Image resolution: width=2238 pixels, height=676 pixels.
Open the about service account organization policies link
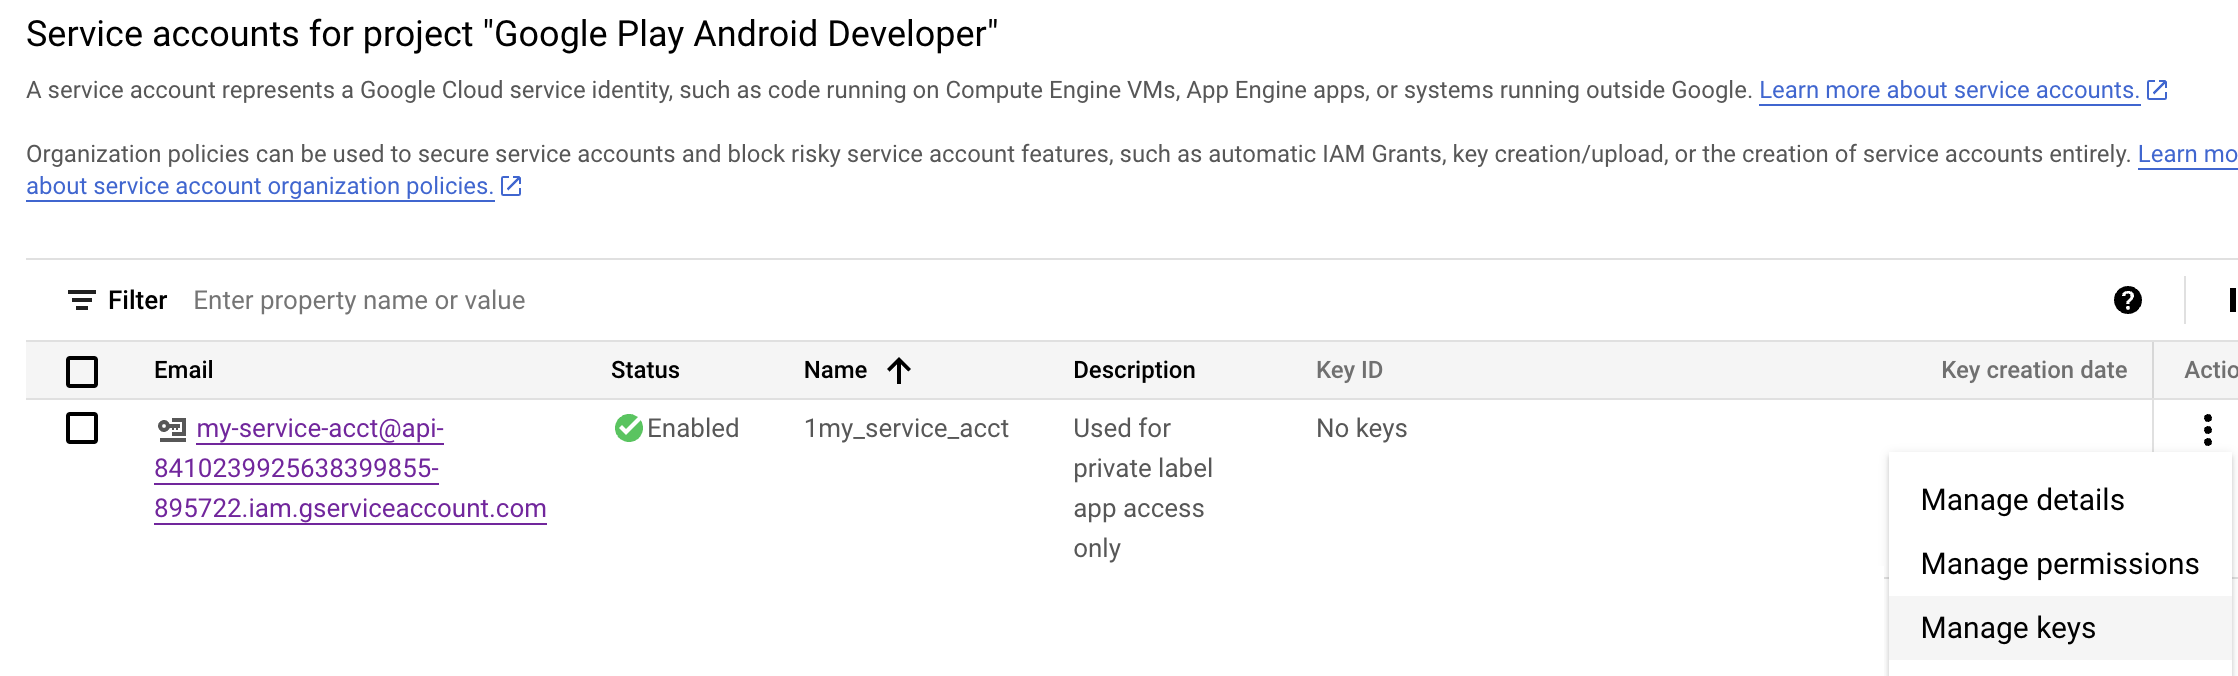click(260, 186)
